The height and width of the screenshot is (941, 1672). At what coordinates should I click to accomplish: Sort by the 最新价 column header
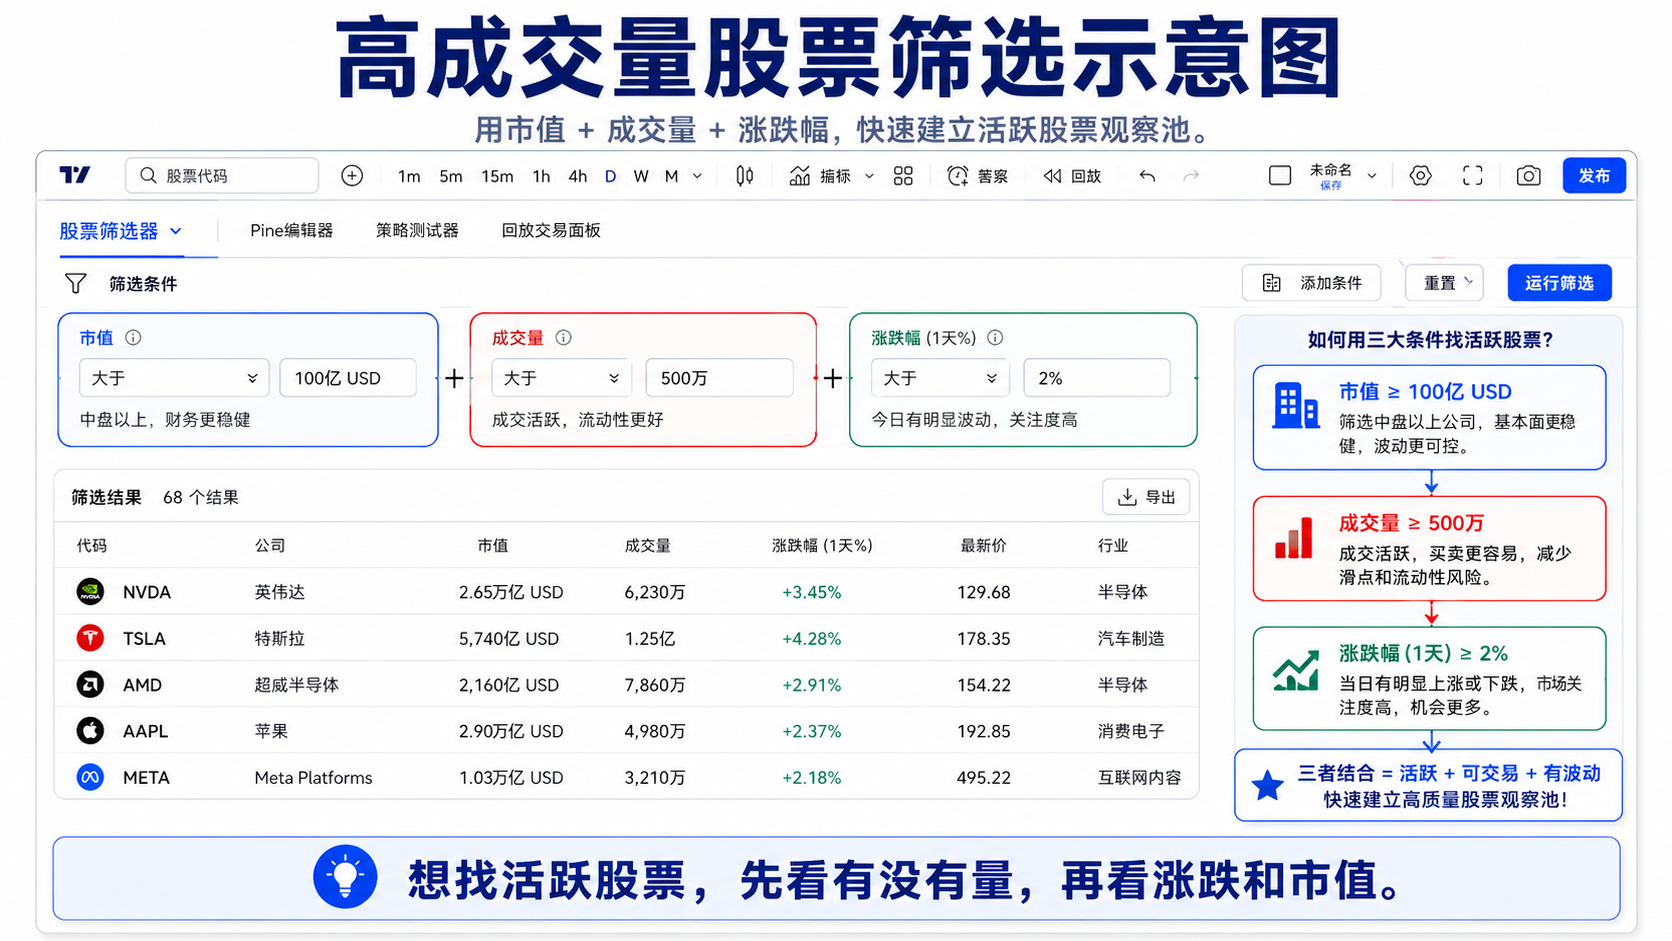[984, 546]
